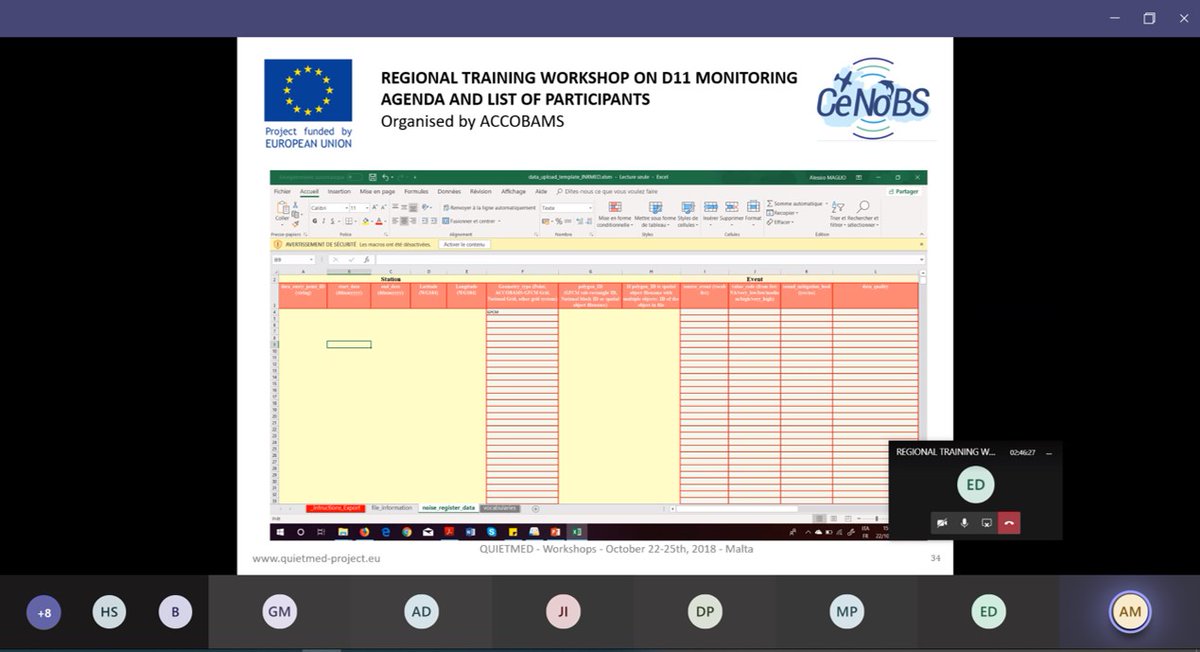Screen dimensions: 1200x652
Task: Open Firefox from the shared taskbar
Action: click(x=364, y=532)
